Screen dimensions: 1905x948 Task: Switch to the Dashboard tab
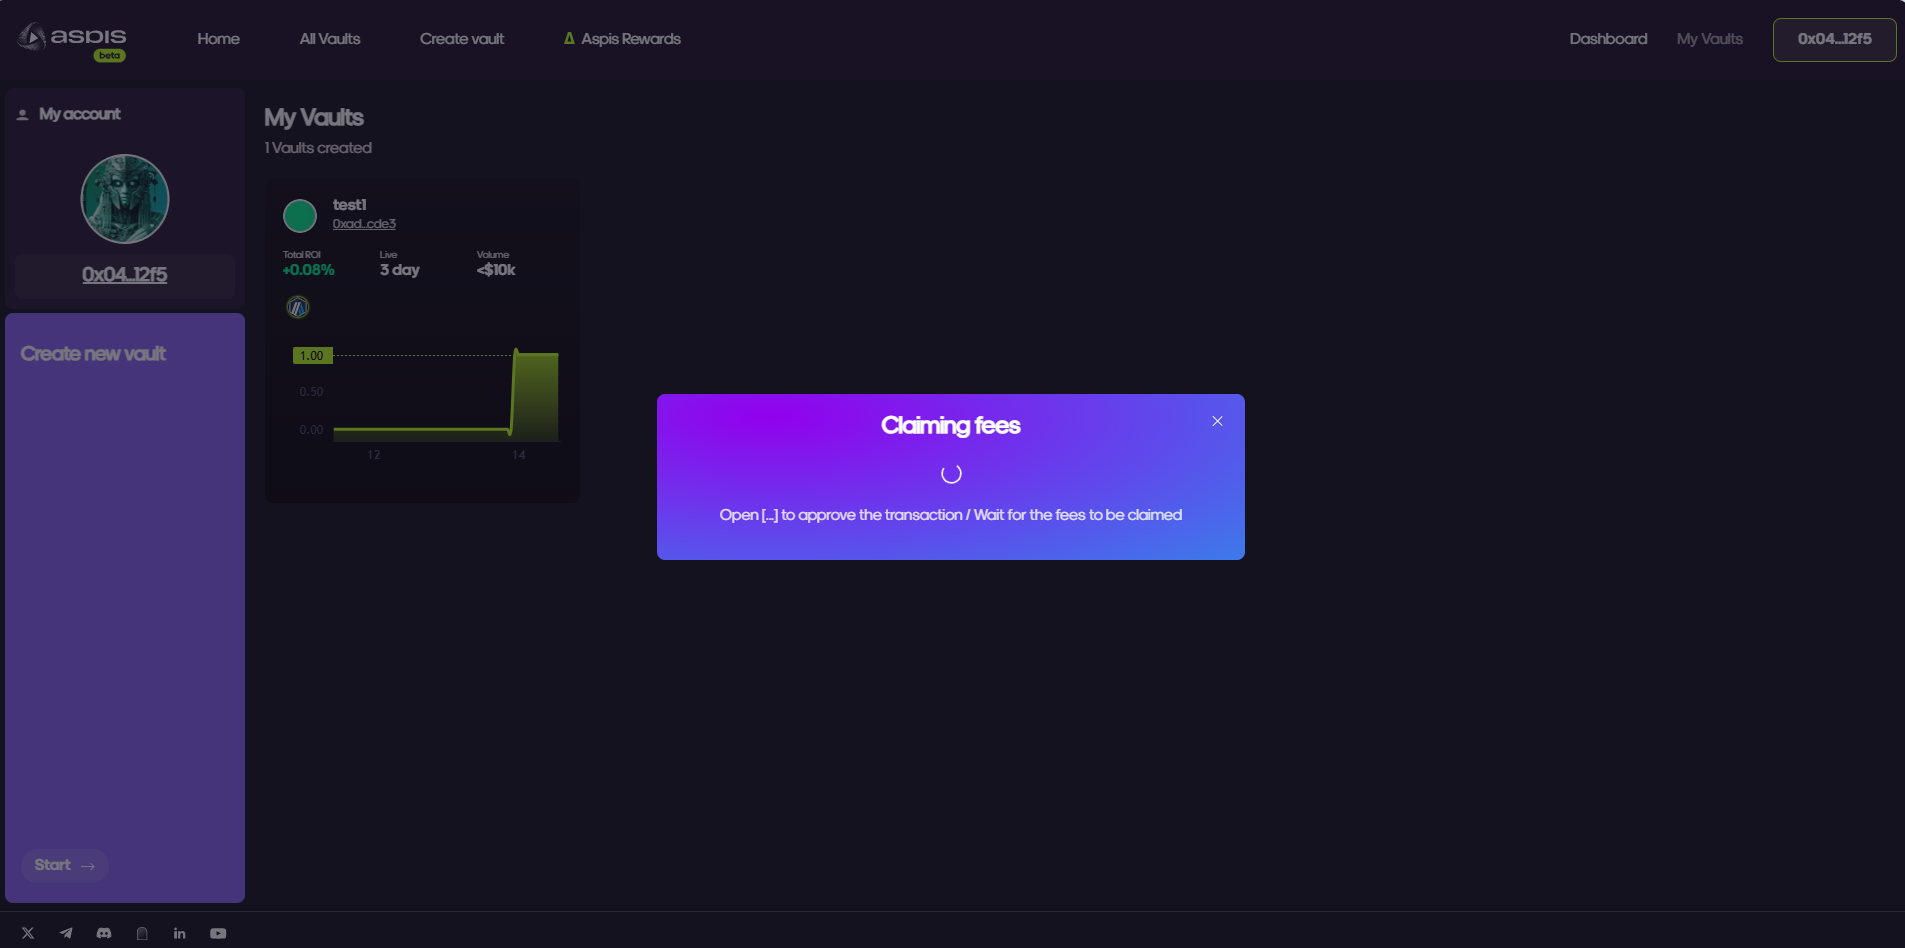(1608, 39)
